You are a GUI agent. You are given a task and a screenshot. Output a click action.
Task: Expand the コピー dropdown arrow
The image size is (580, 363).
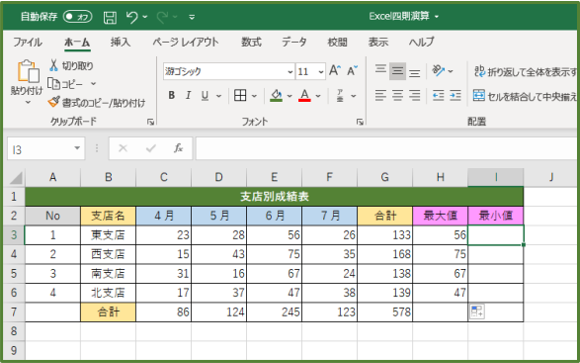93,84
